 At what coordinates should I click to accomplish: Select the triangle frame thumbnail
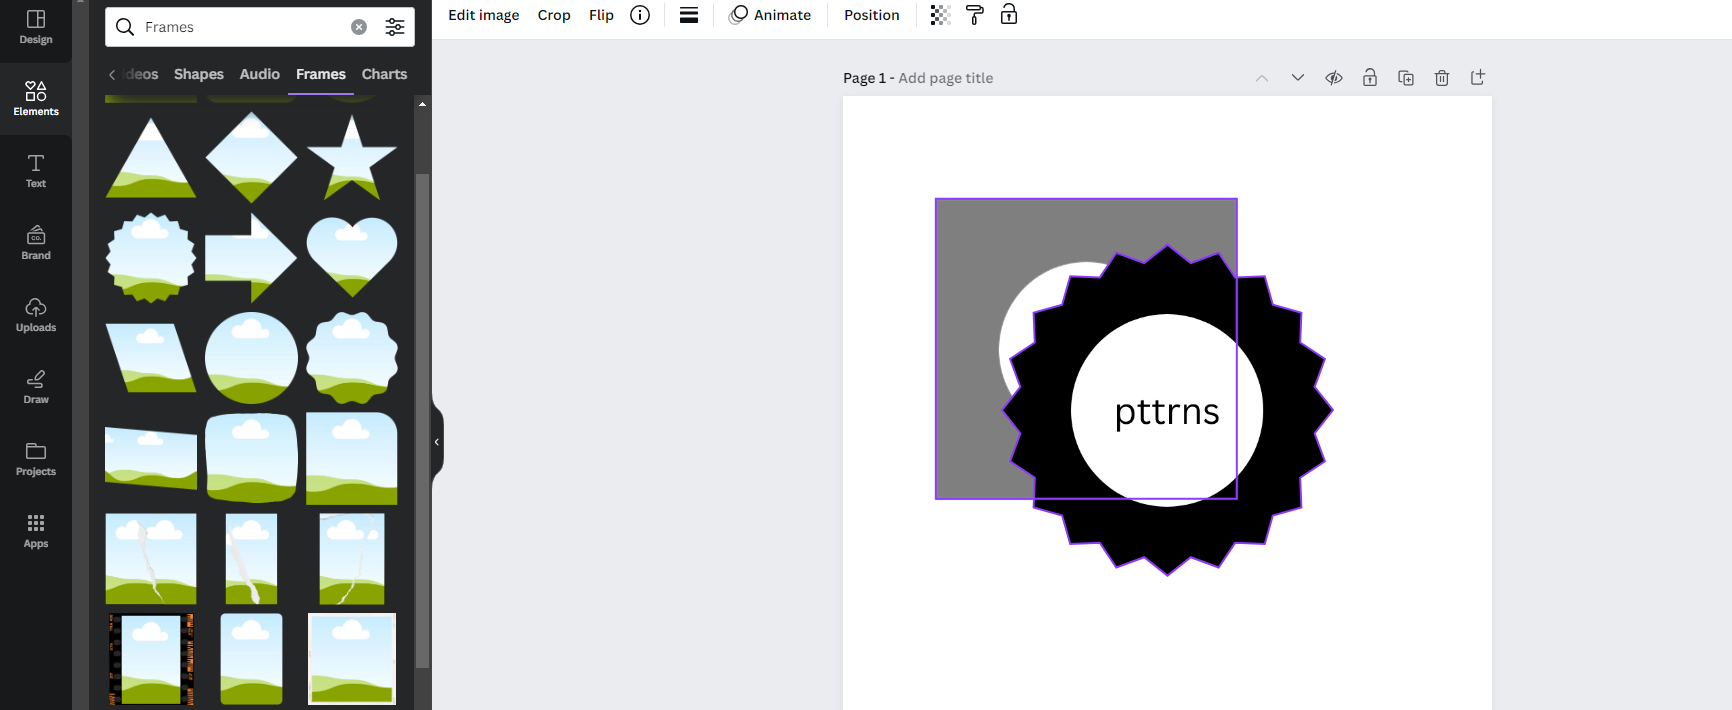[x=151, y=157]
